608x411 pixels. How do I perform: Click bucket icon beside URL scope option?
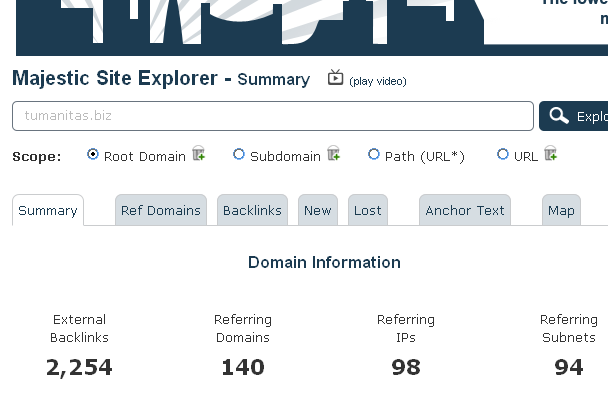(x=550, y=154)
